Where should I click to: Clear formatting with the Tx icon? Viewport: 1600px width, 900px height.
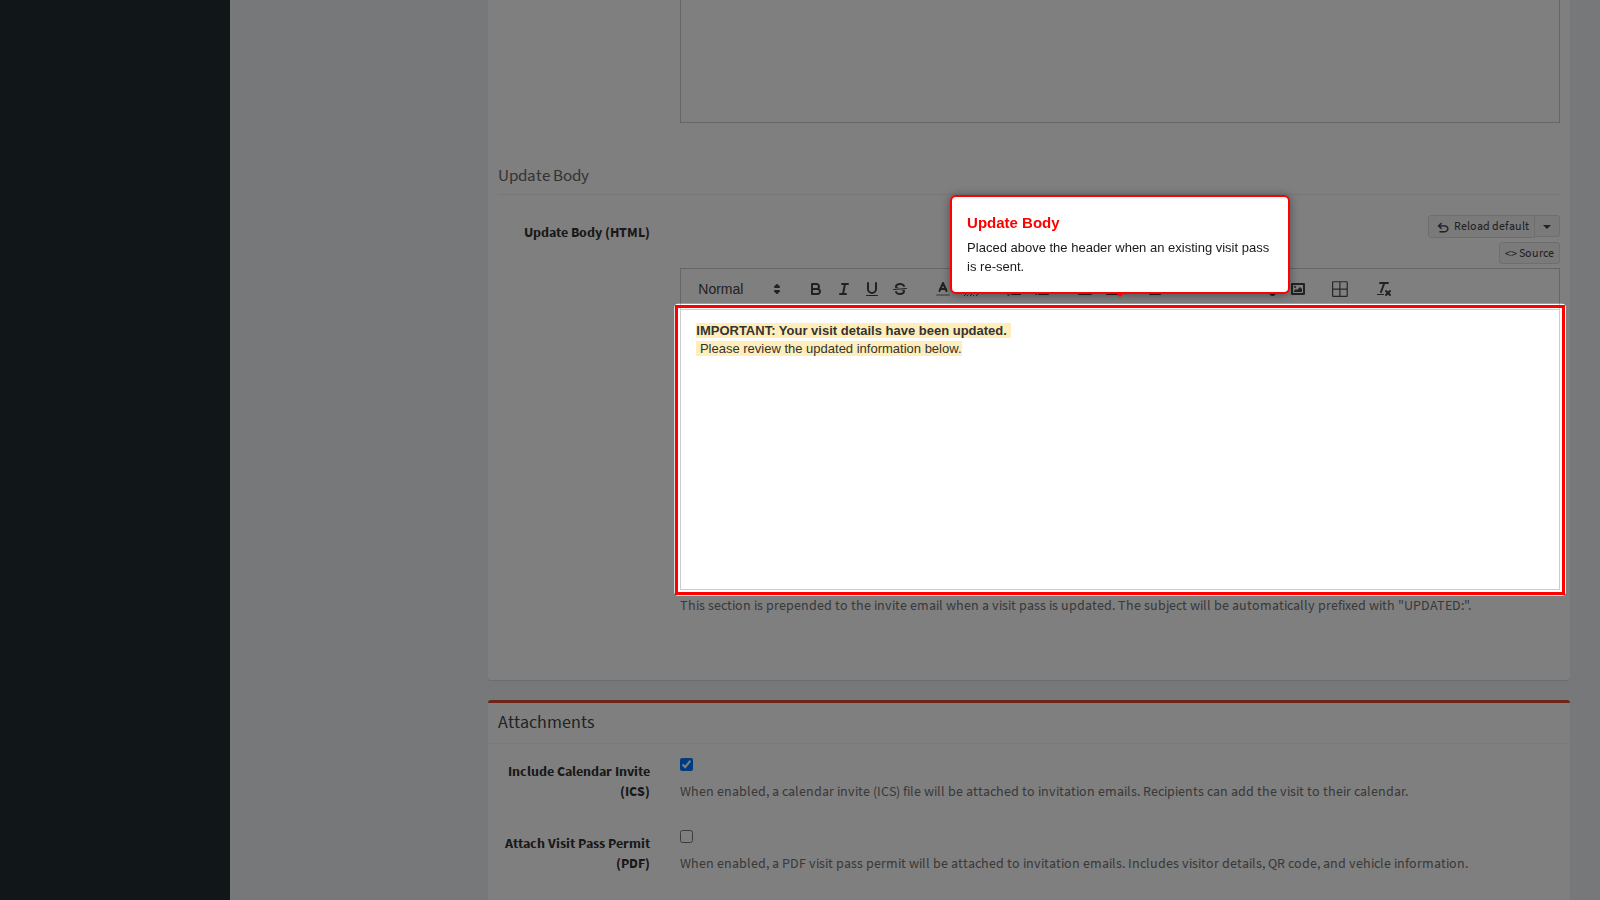point(1384,289)
